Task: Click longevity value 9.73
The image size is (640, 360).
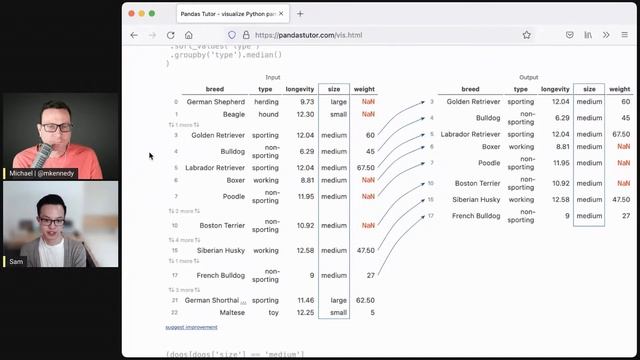Action: (307, 102)
